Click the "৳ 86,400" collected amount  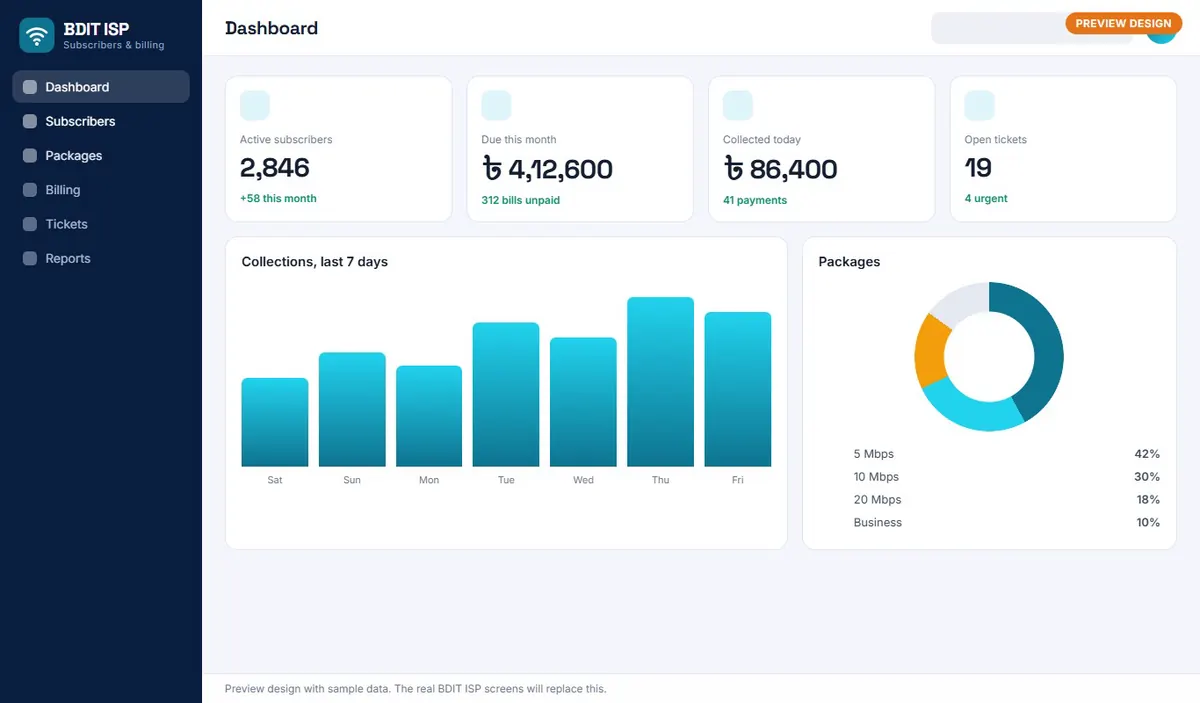(780, 169)
